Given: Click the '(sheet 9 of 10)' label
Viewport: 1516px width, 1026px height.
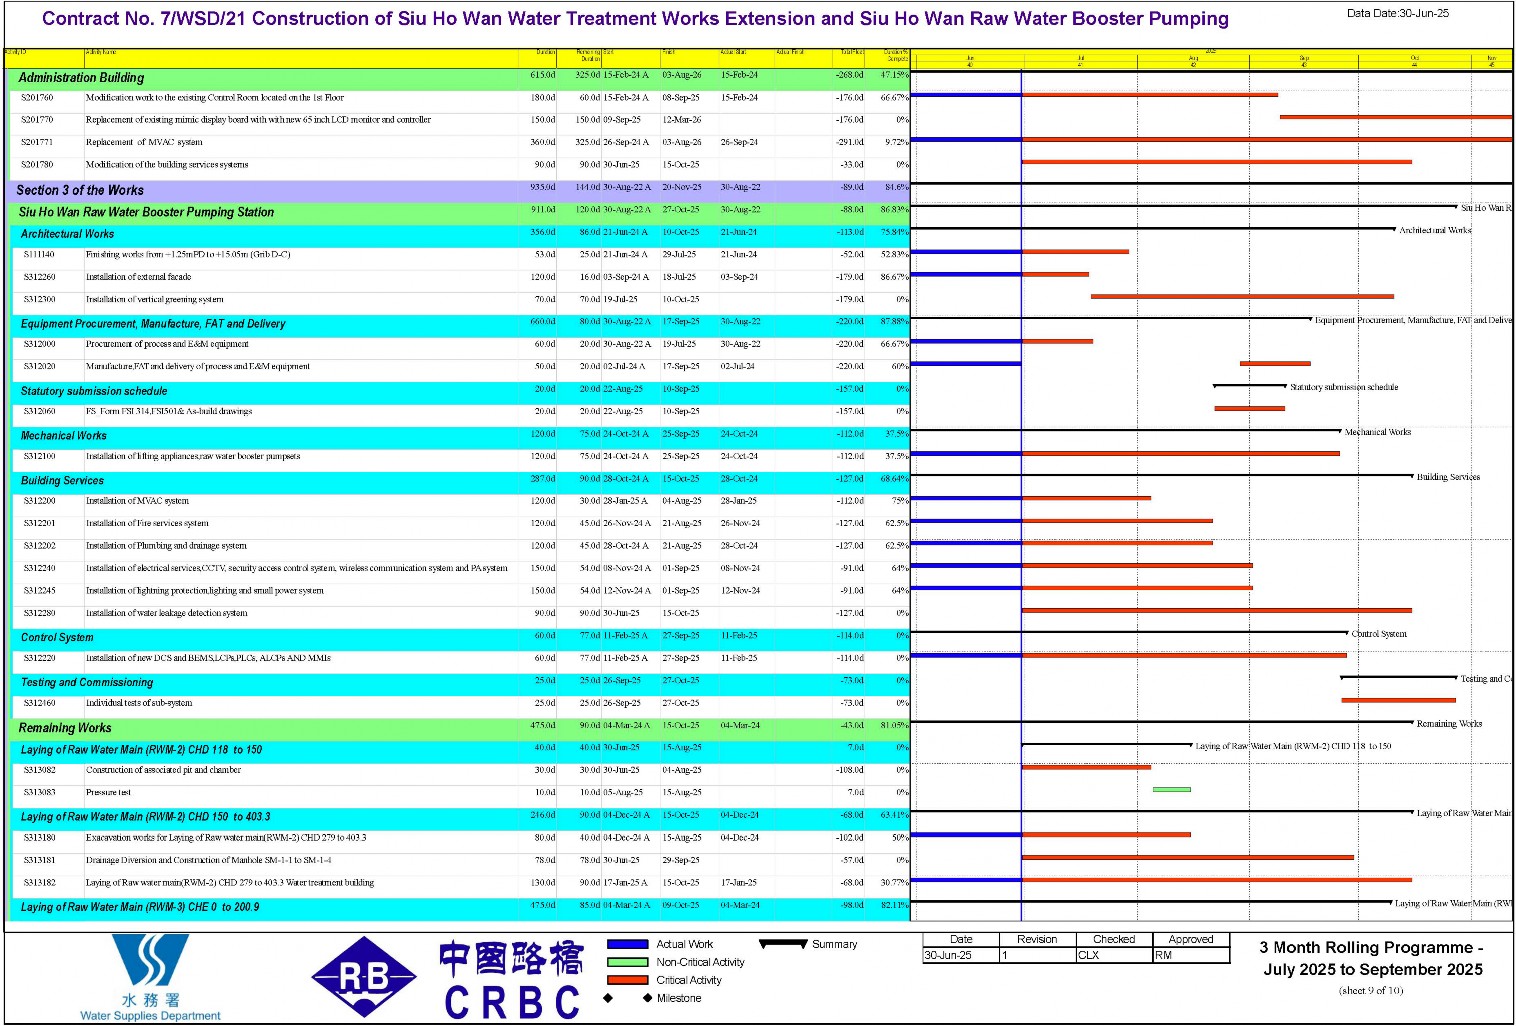Looking at the screenshot, I should click(x=1371, y=991).
